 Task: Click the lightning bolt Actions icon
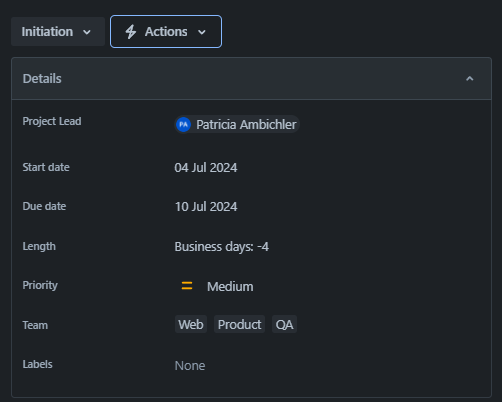pos(130,32)
